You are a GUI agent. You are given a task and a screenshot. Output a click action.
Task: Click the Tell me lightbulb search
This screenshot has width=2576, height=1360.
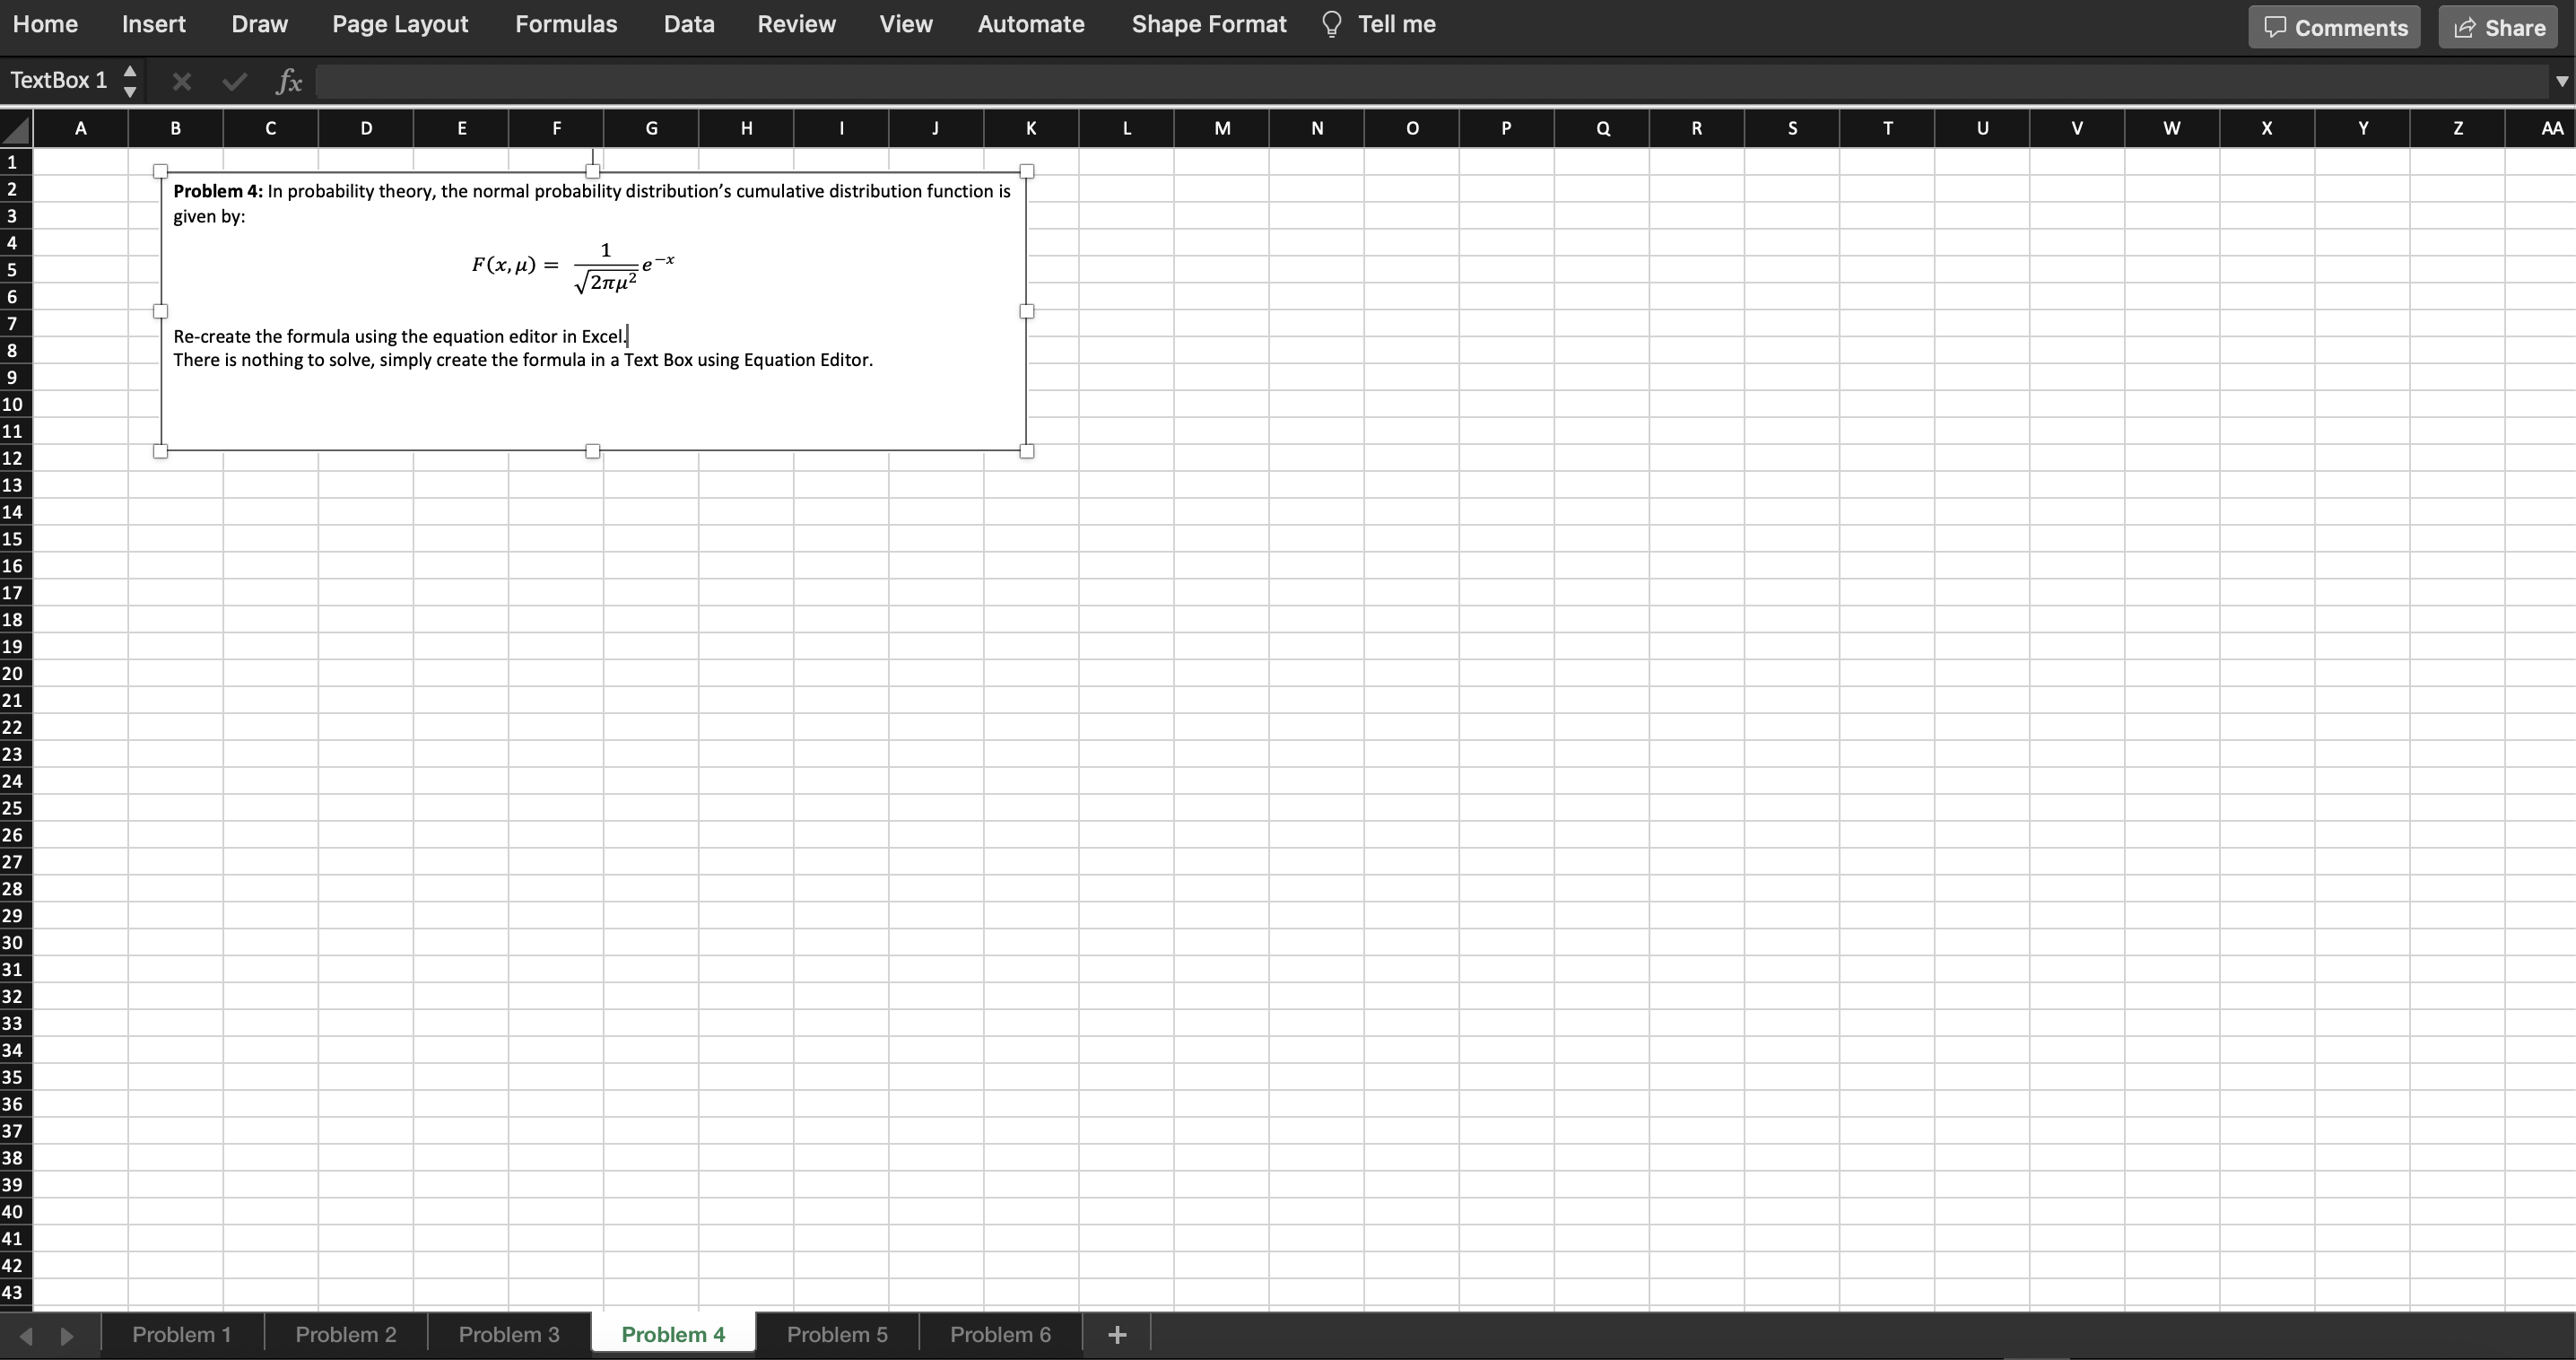pos(1379,24)
